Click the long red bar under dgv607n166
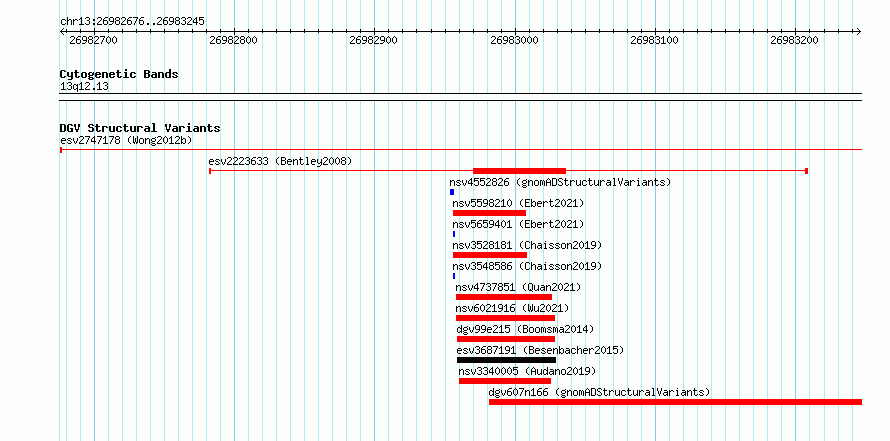 675,402
